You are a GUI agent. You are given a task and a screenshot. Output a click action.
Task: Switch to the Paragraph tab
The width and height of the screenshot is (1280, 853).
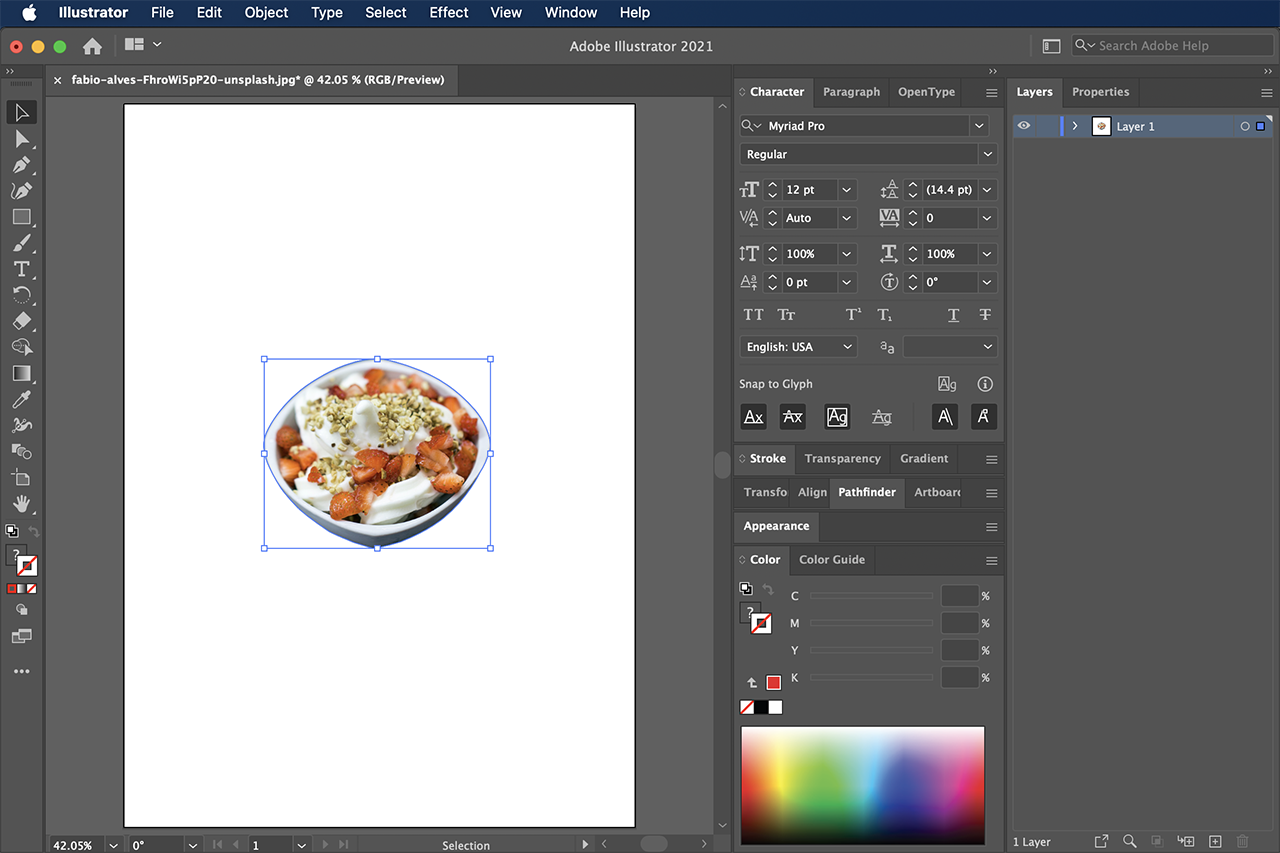click(851, 92)
